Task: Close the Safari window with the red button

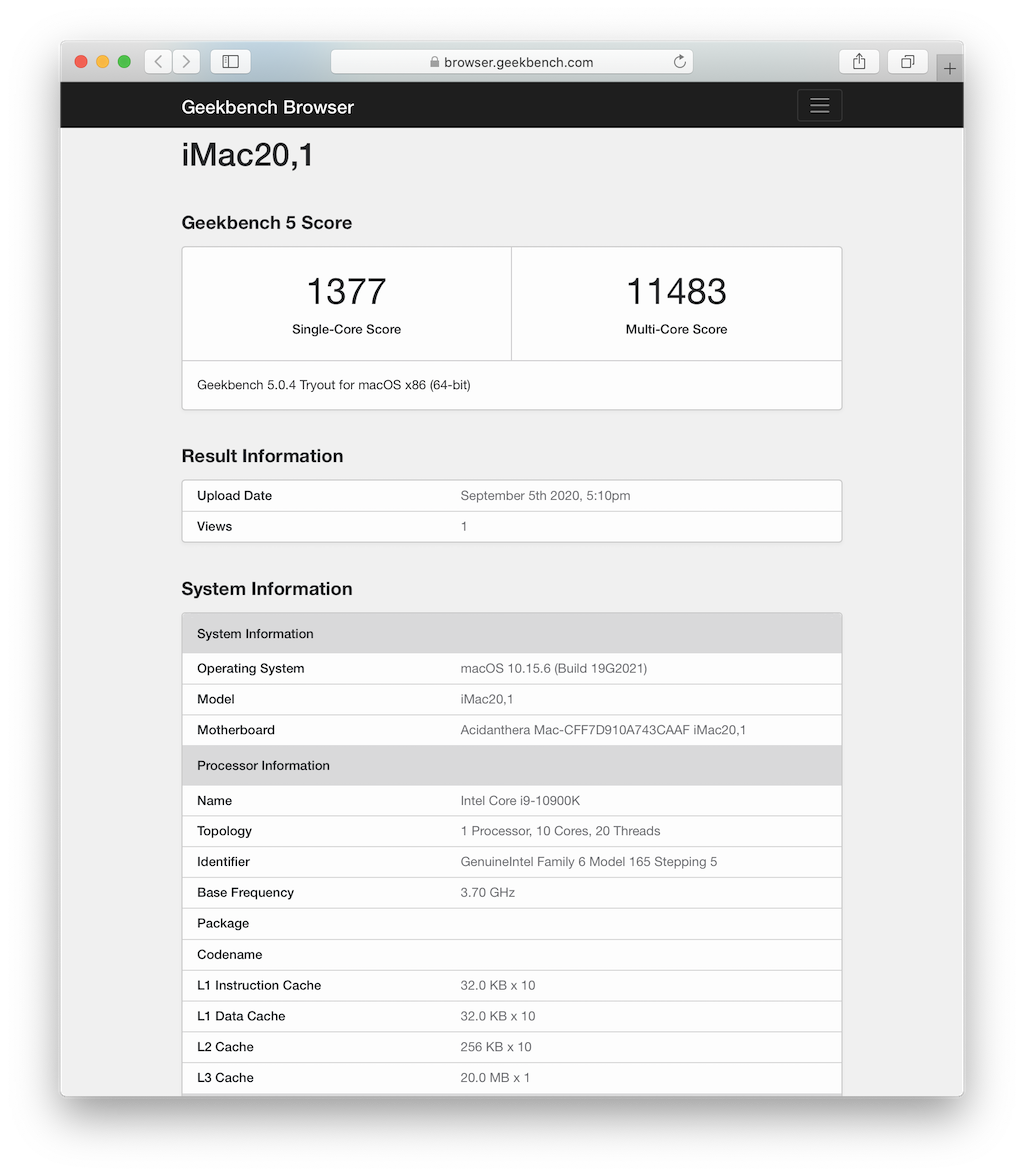Action: pos(81,62)
